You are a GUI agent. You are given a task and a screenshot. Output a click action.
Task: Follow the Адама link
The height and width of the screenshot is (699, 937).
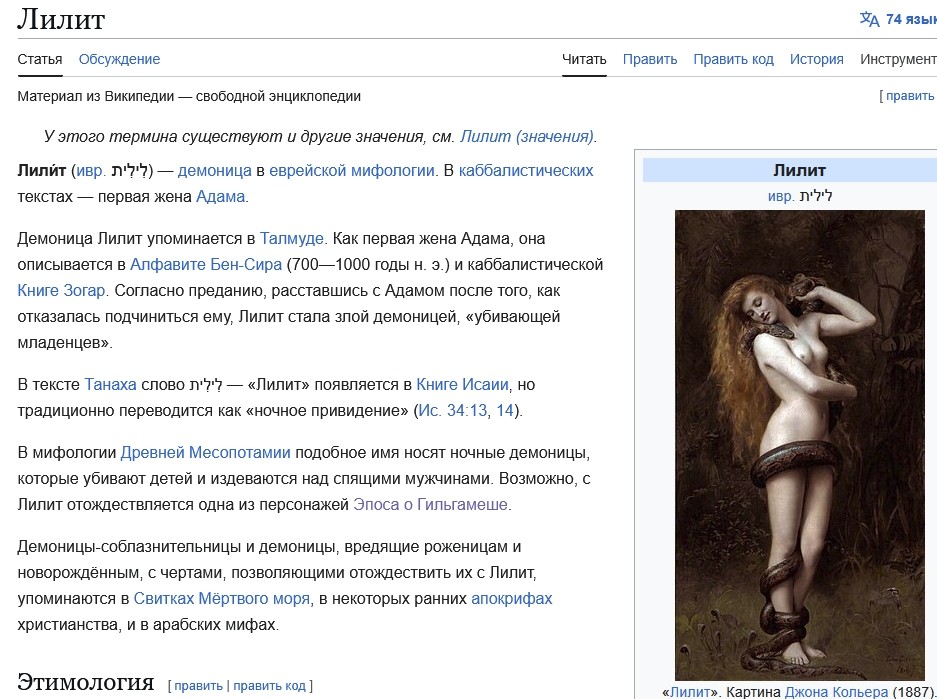coord(221,197)
